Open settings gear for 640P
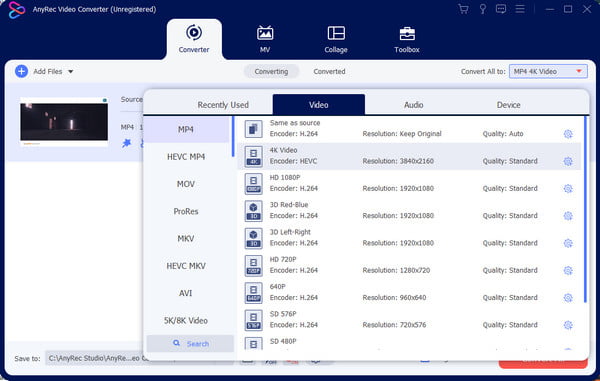Image resolution: width=600 pixels, height=381 pixels. [568, 298]
